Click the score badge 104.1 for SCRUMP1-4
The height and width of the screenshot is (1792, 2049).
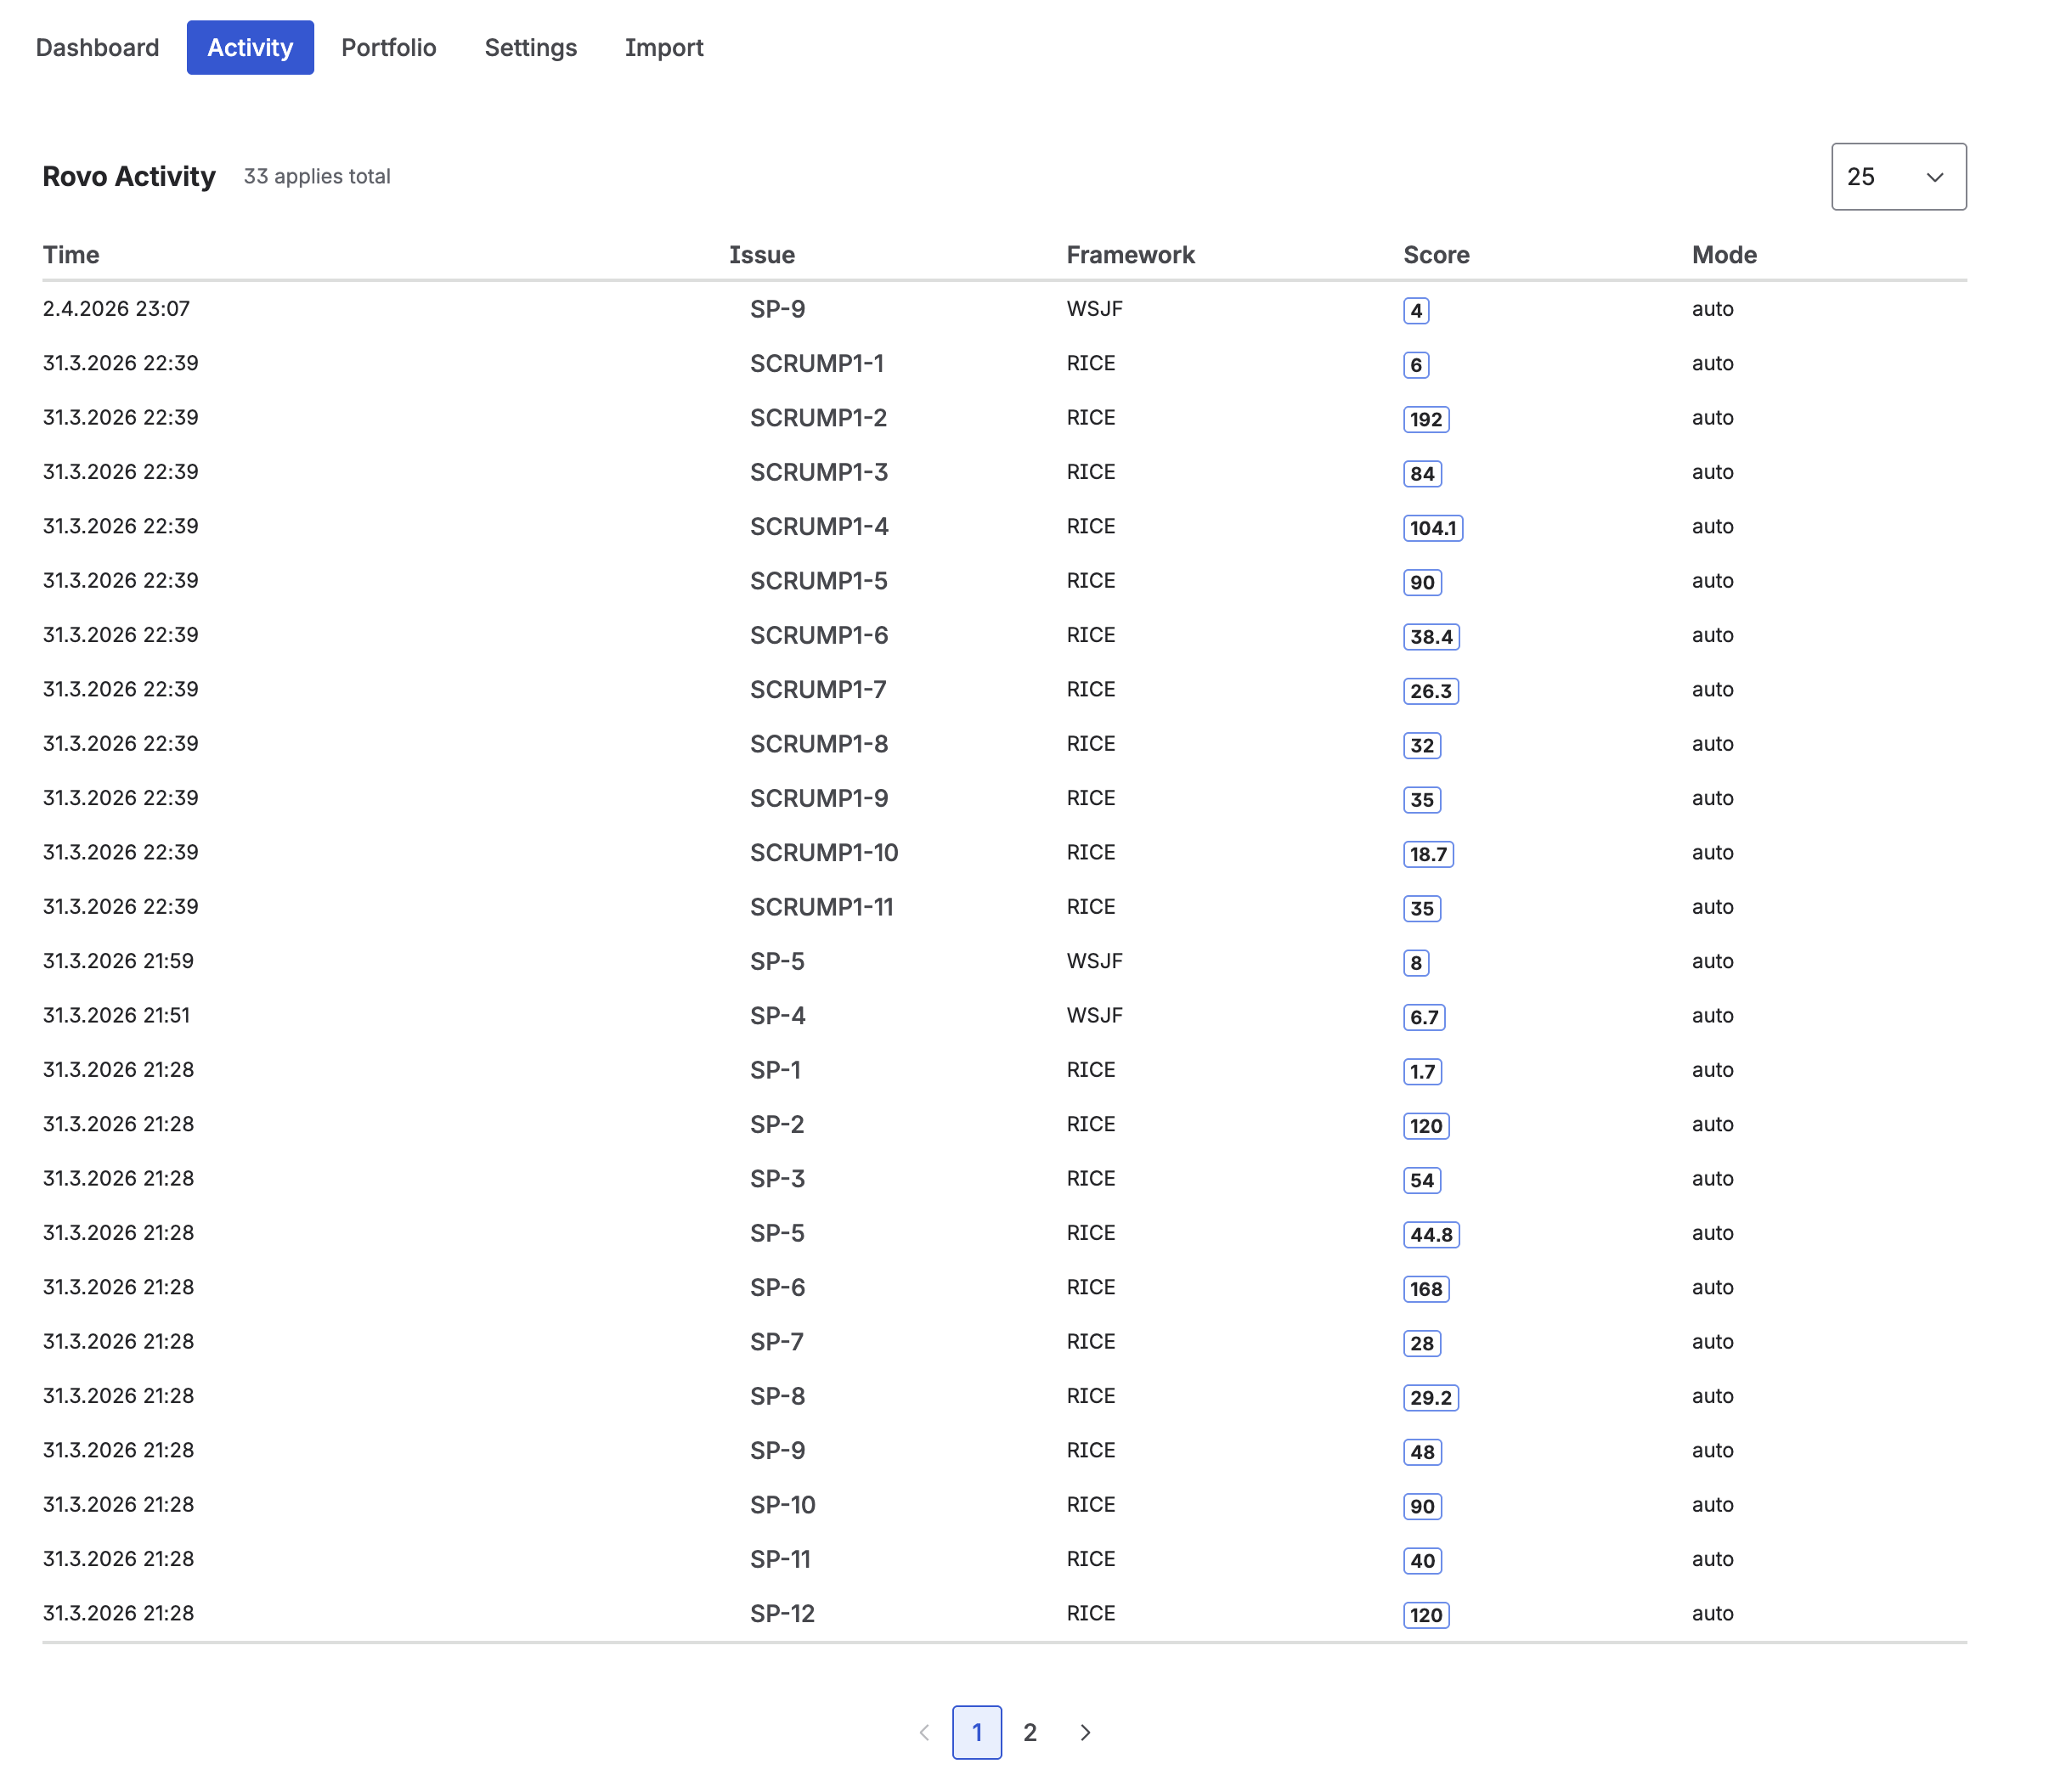(x=1432, y=528)
